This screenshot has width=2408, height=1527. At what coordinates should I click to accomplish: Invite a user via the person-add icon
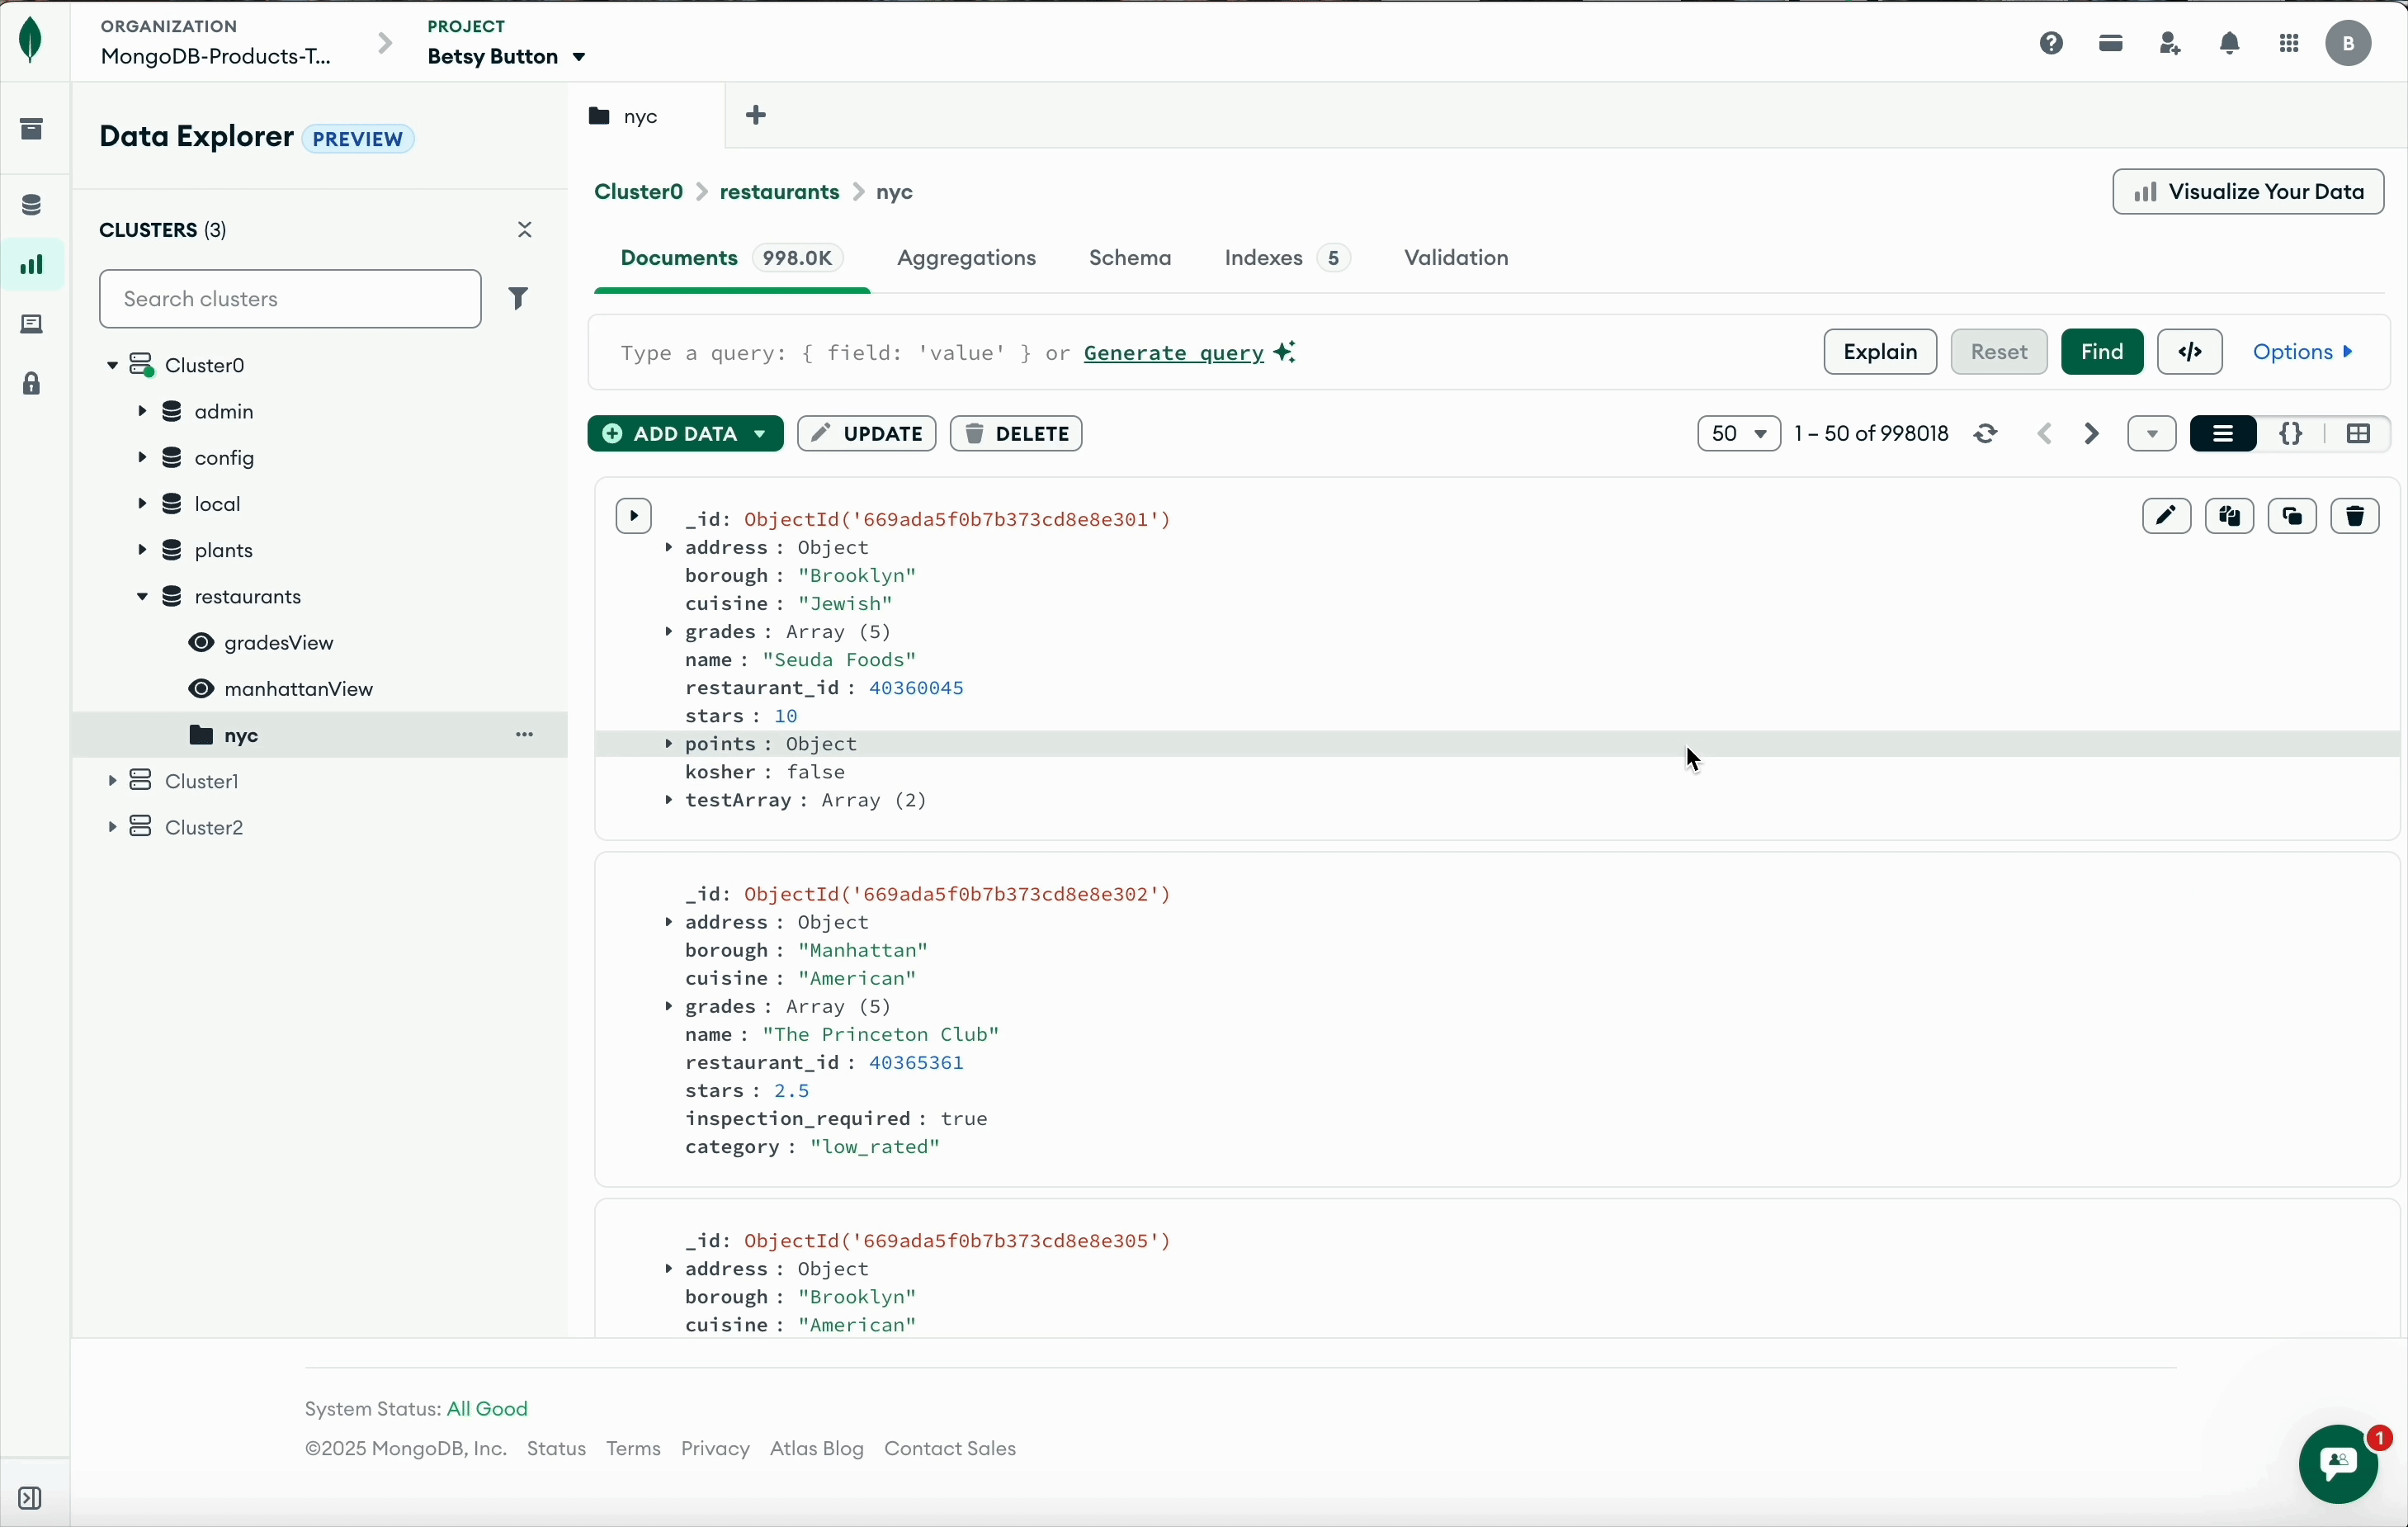pos(2170,42)
